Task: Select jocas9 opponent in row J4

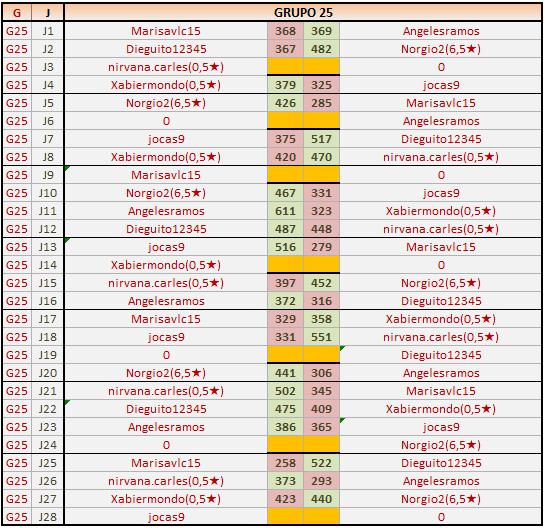Action: point(441,85)
